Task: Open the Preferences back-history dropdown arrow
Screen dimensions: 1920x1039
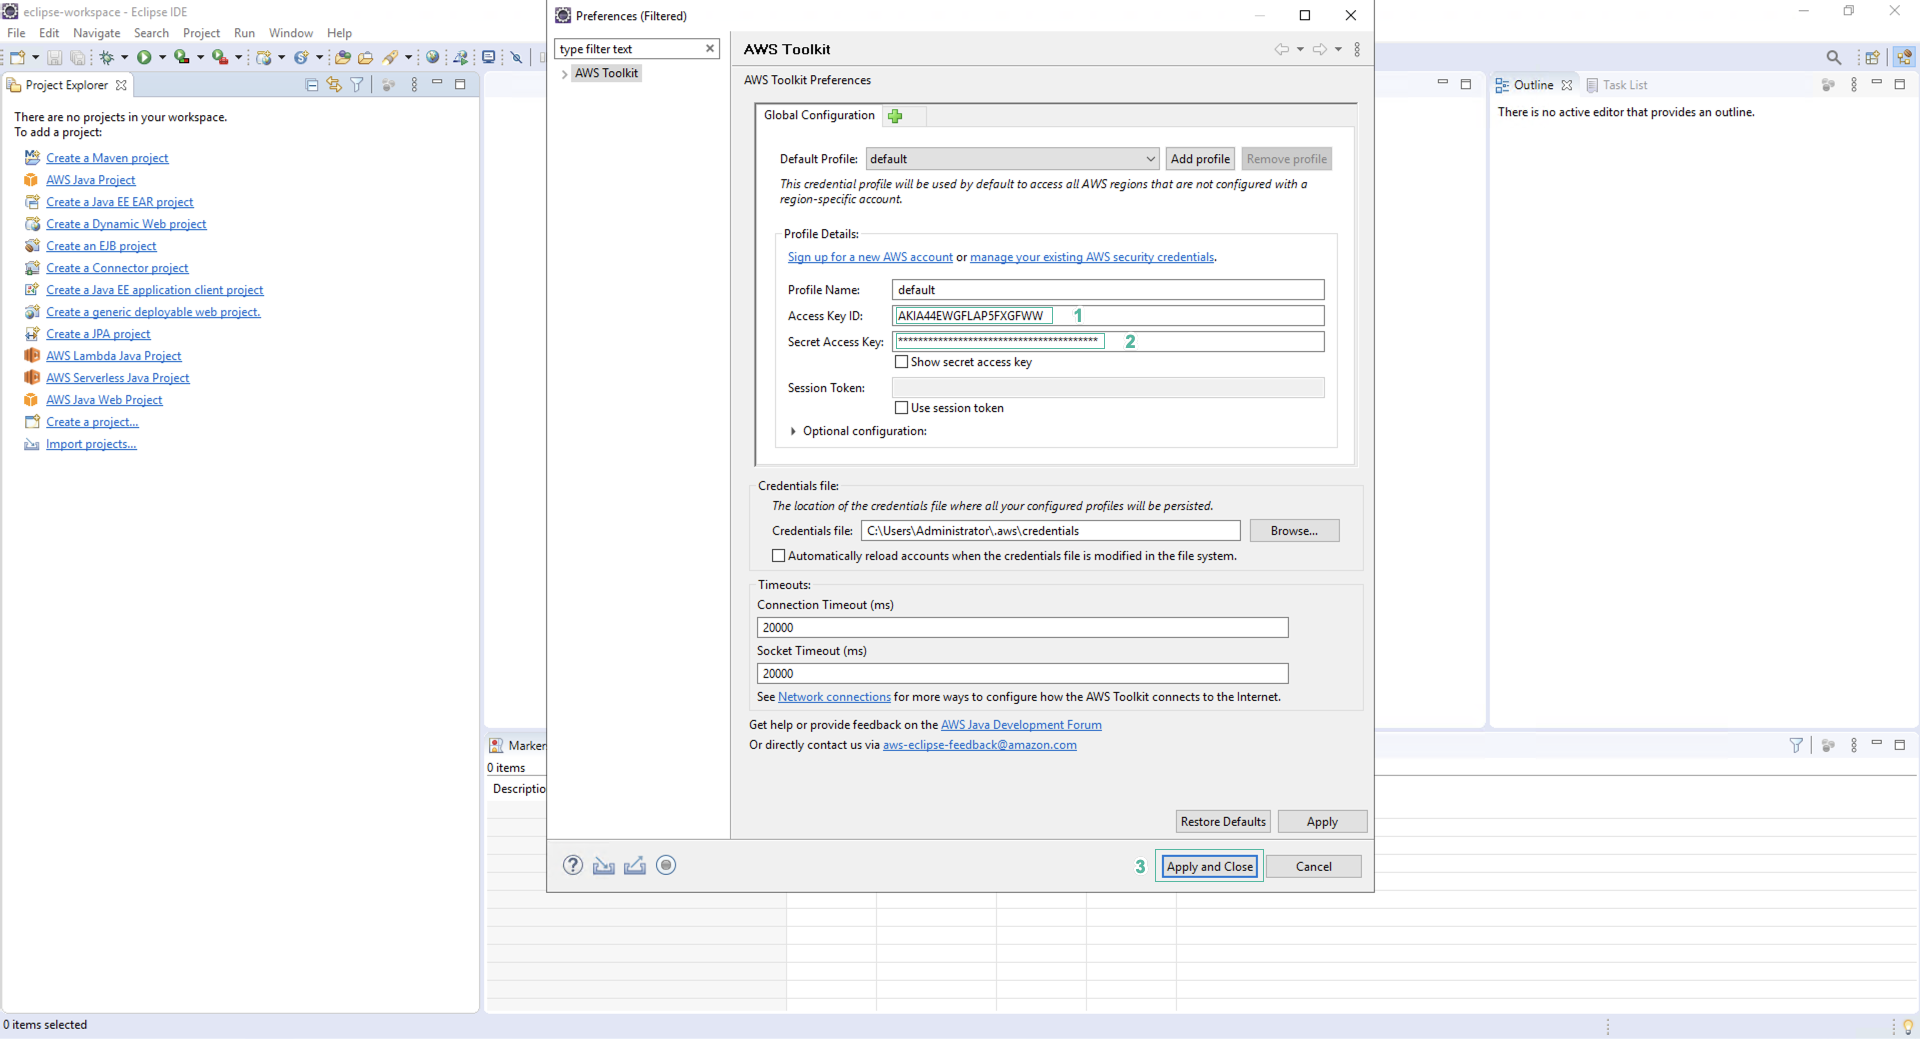Action: click(x=1300, y=49)
